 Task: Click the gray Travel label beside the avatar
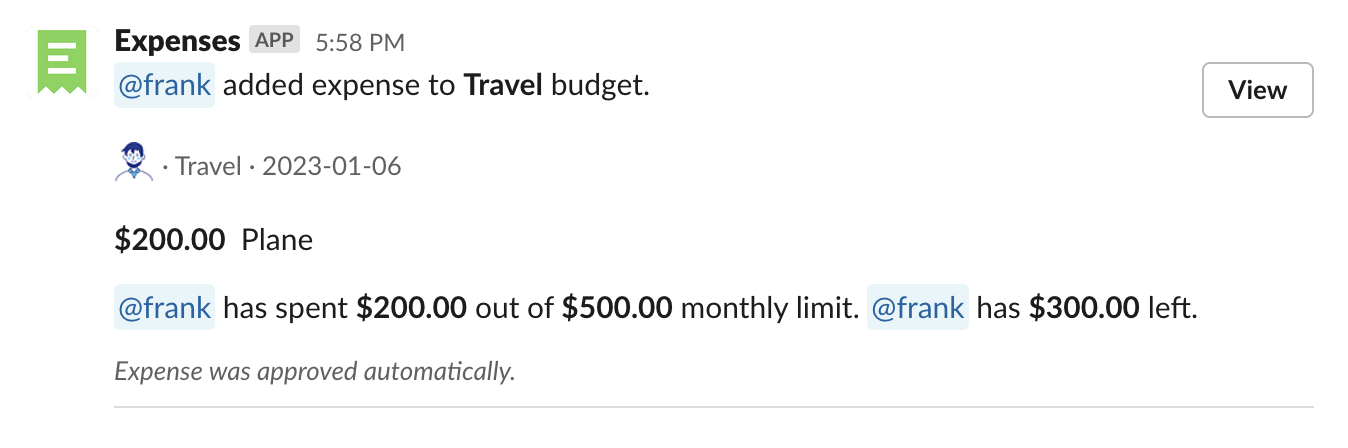point(208,166)
